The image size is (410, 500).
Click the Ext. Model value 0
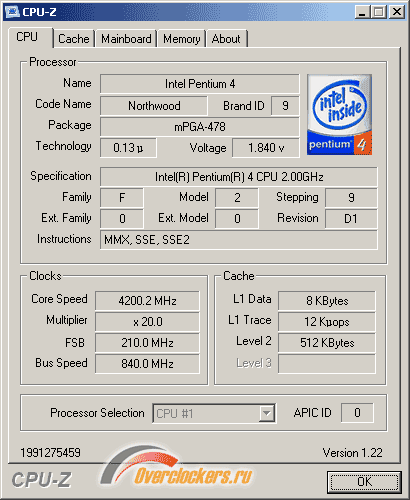coord(237,219)
